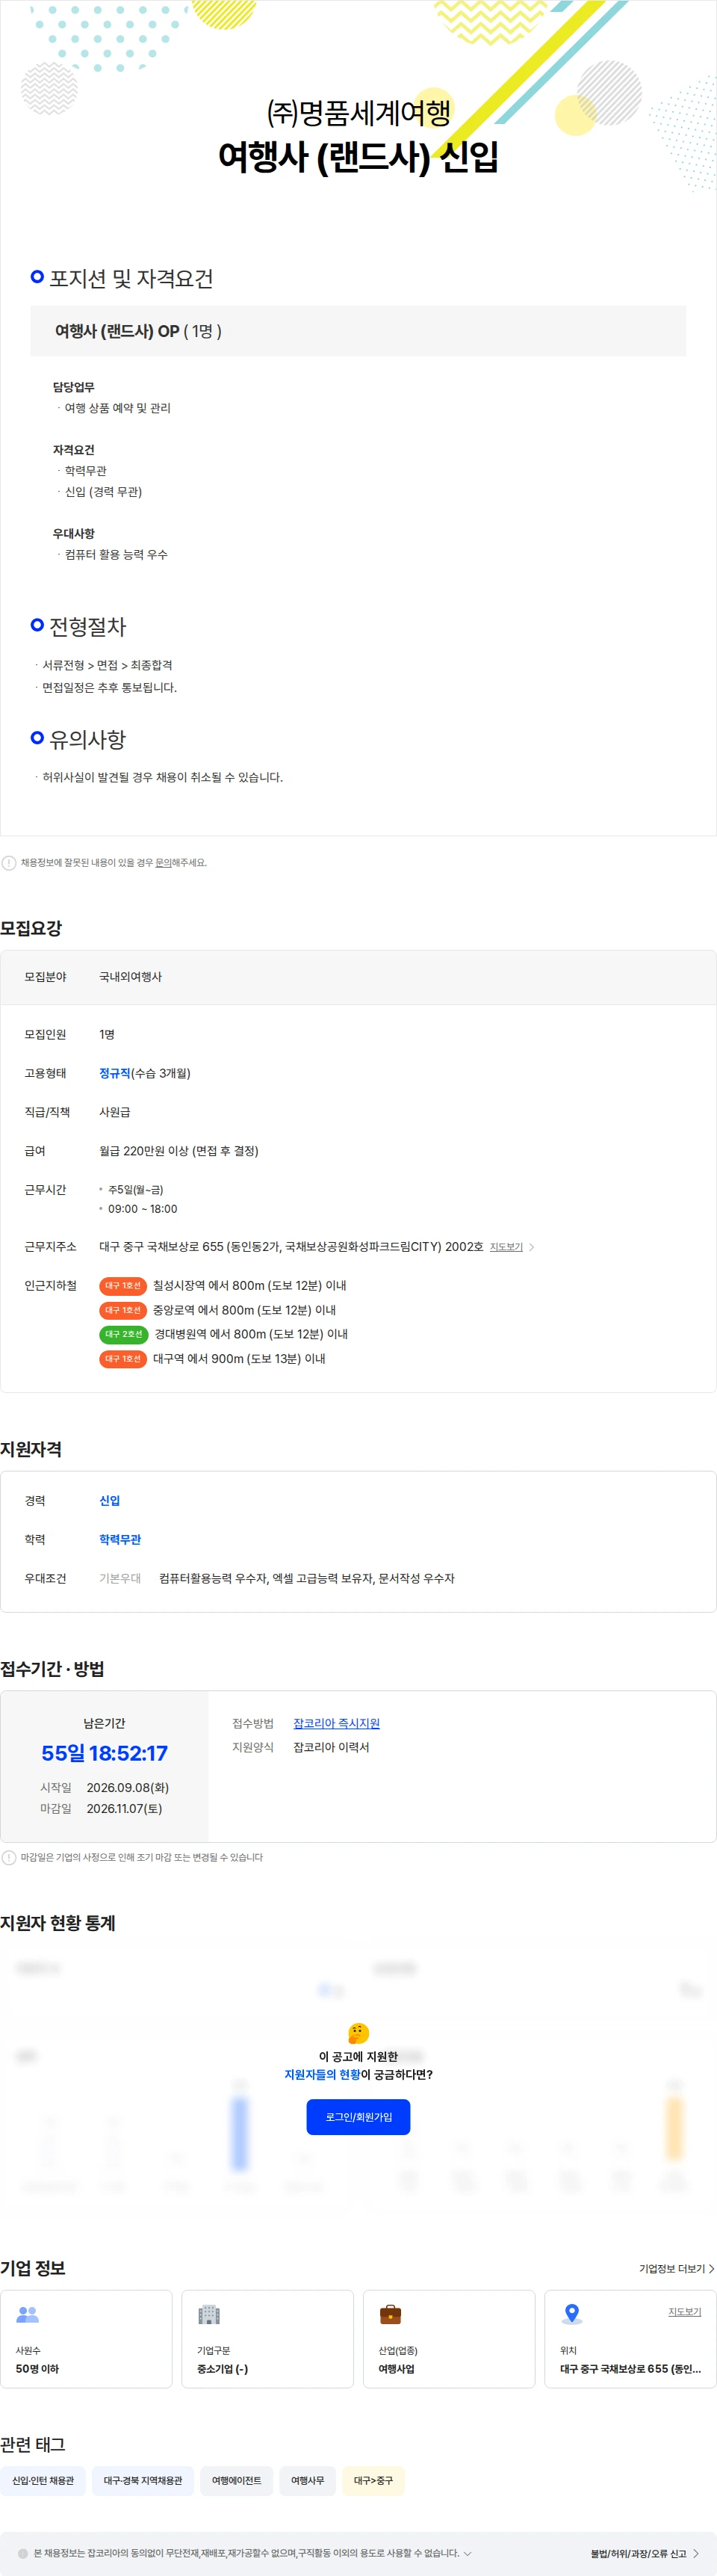717x2576 pixels.
Task: Click 대구 1호선 badge for 대구역
Action: [x=123, y=1359]
